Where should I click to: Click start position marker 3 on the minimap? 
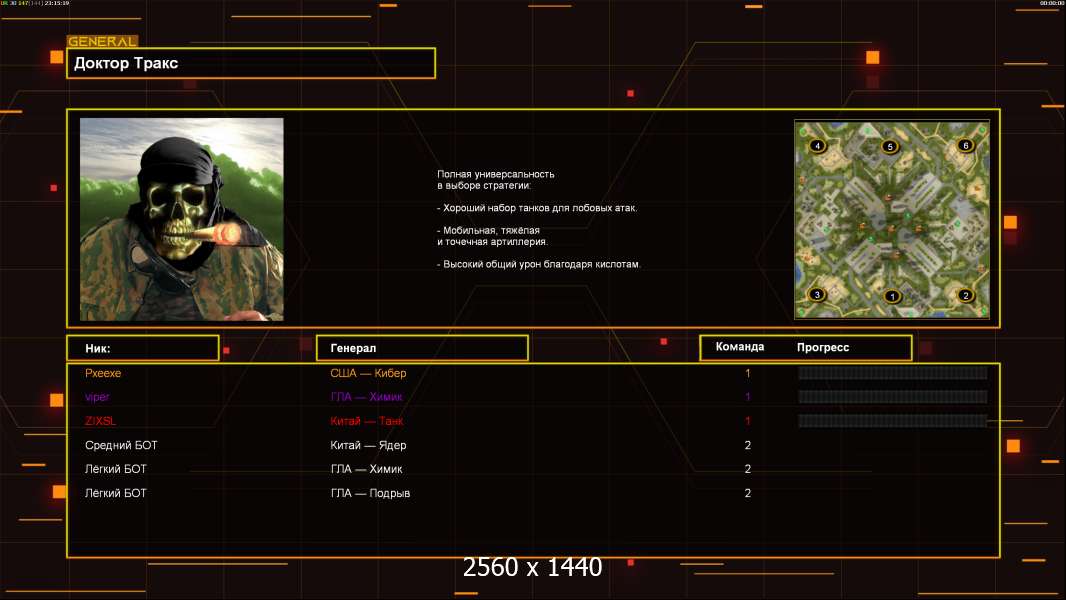coord(817,294)
